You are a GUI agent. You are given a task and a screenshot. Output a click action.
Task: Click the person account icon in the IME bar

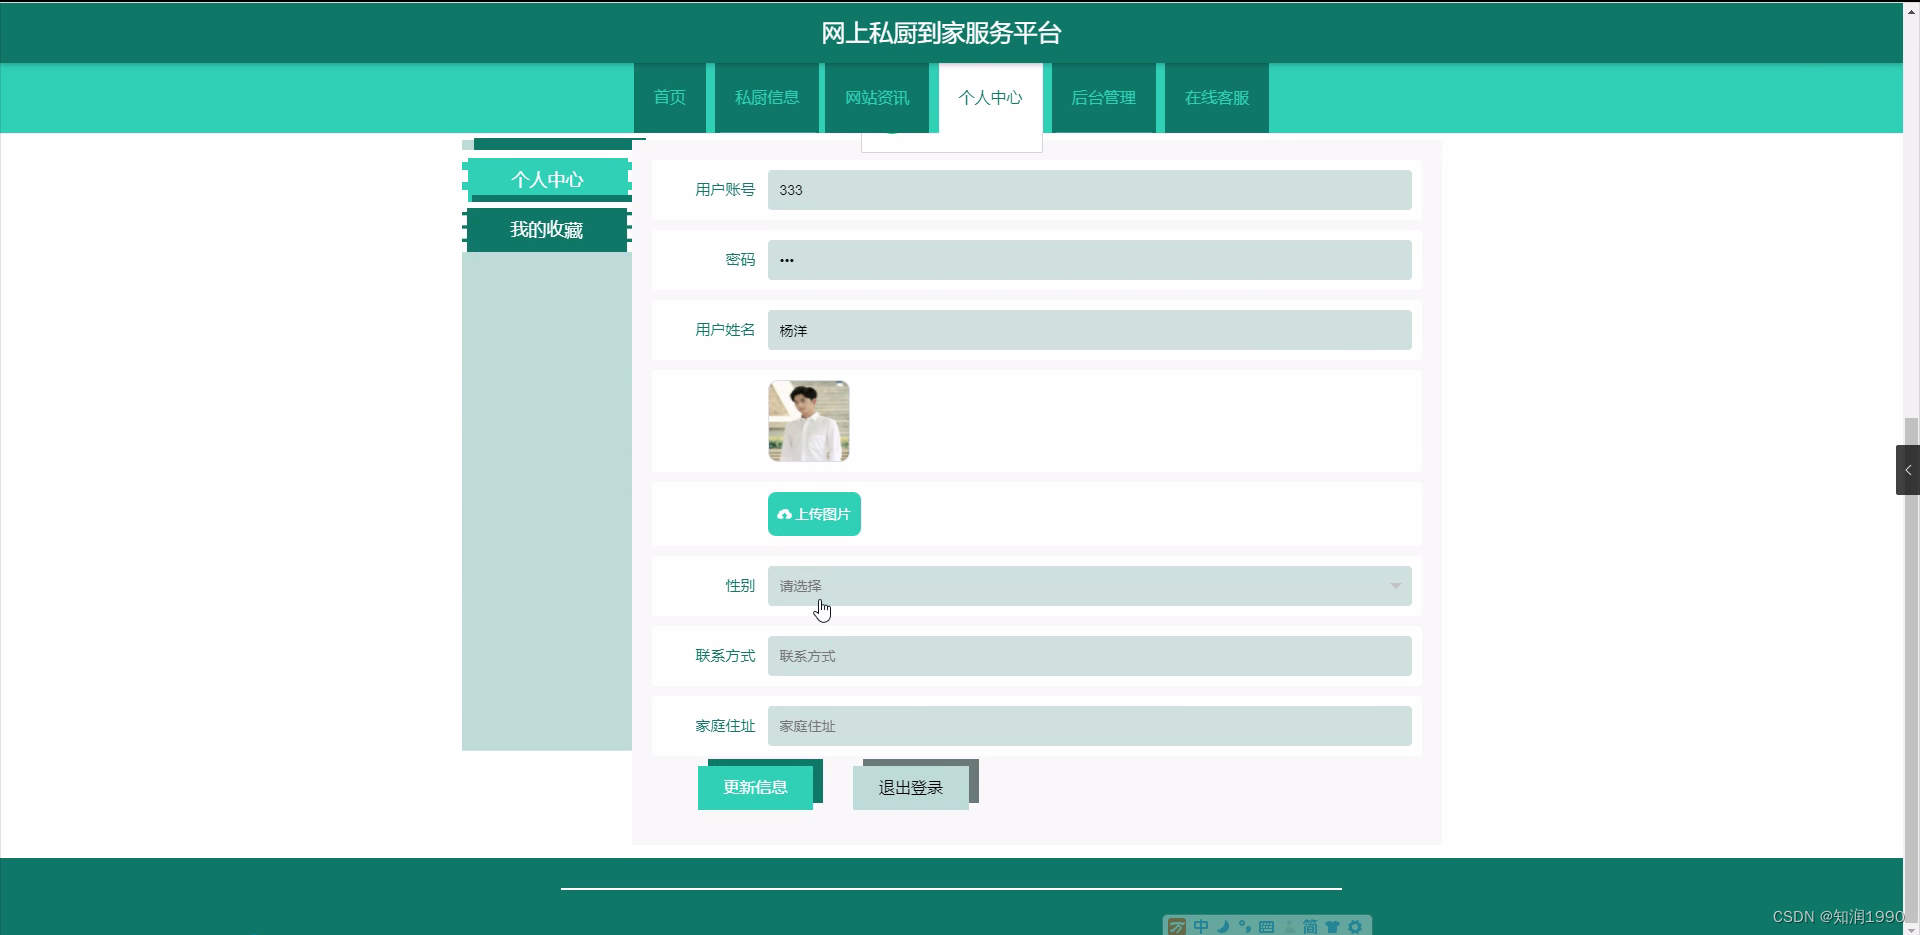pos(1289,927)
